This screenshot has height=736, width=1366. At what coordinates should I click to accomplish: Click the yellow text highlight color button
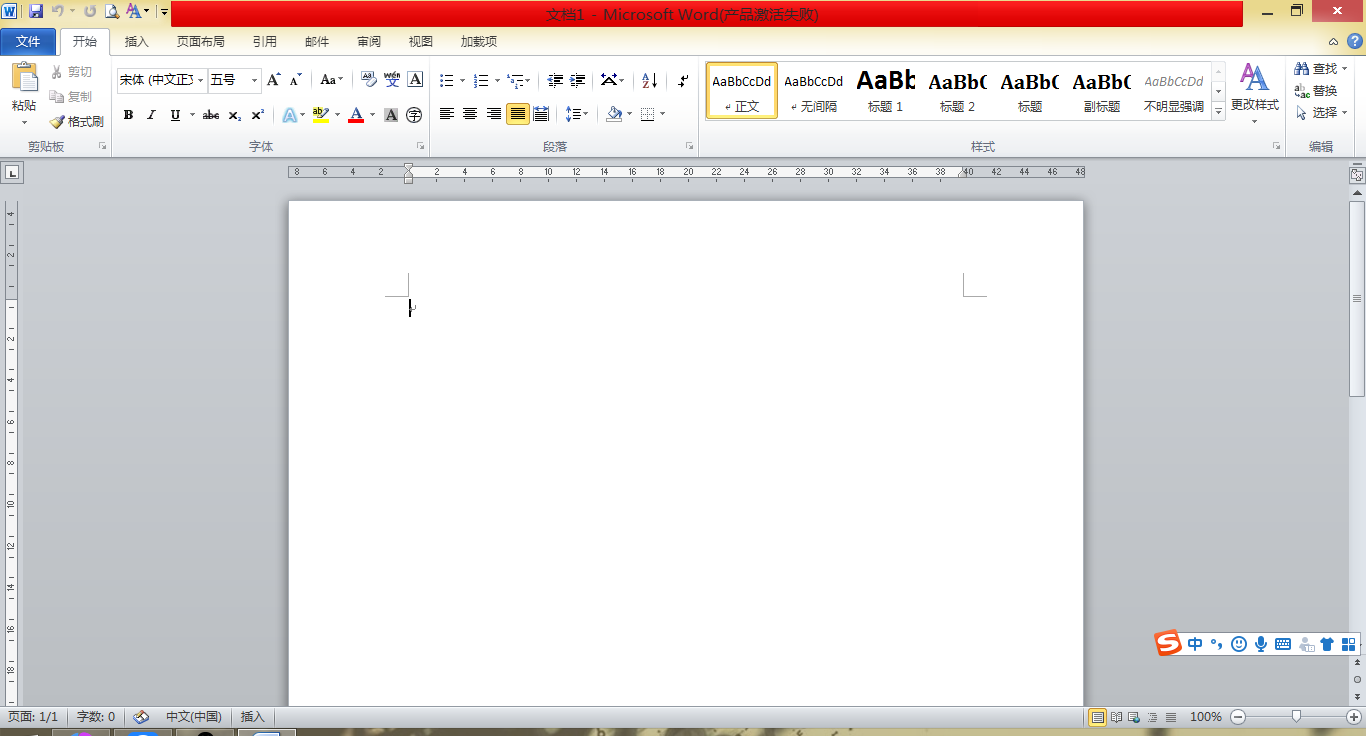click(320, 115)
